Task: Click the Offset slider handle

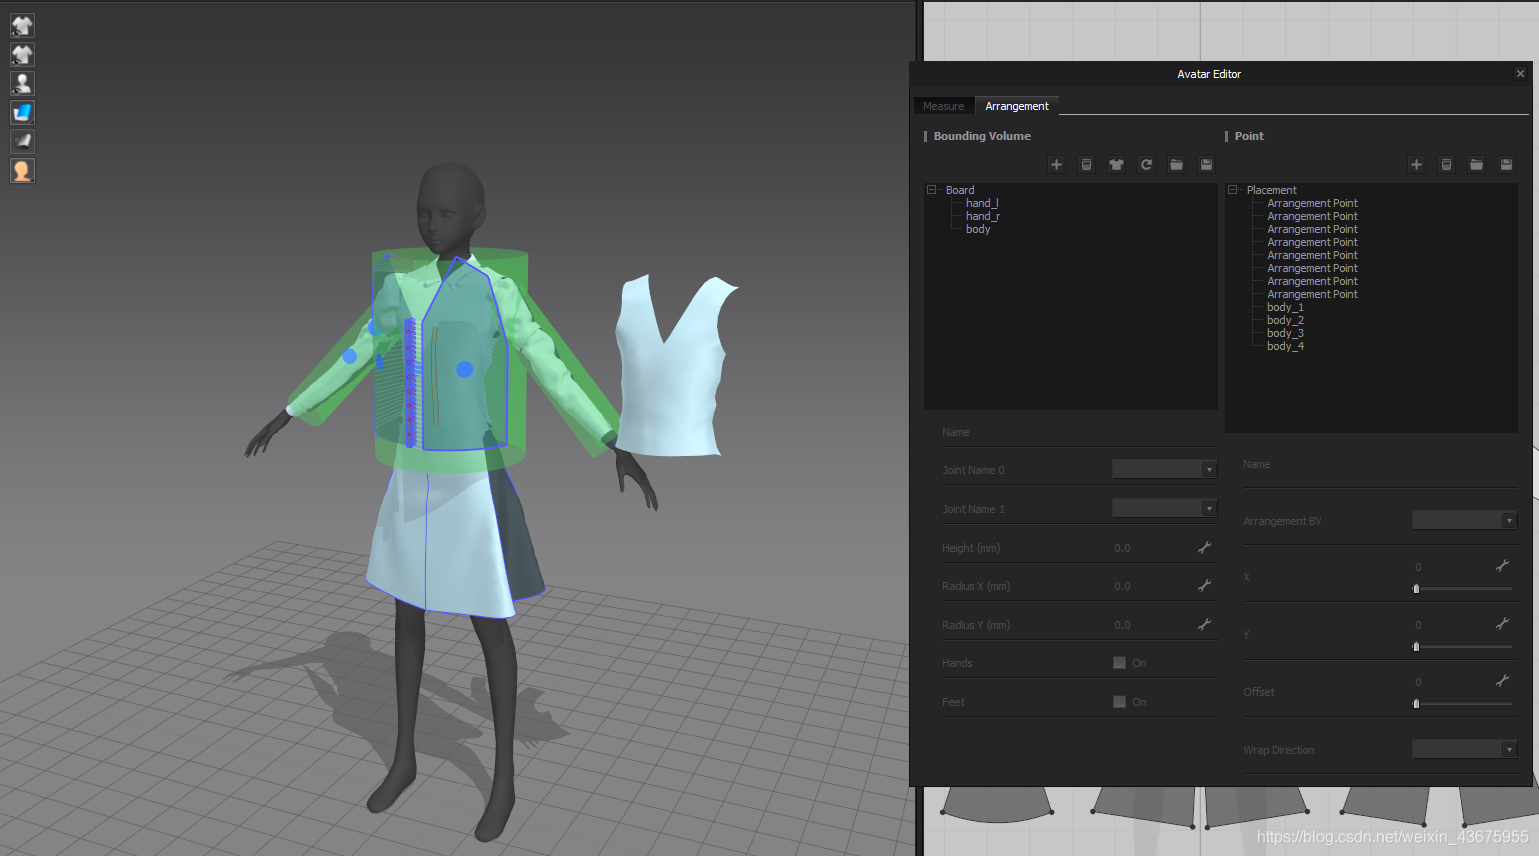Action: tap(1416, 704)
